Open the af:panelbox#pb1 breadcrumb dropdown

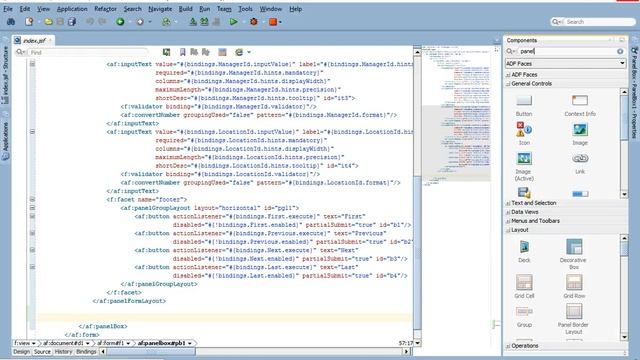point(190,343)
